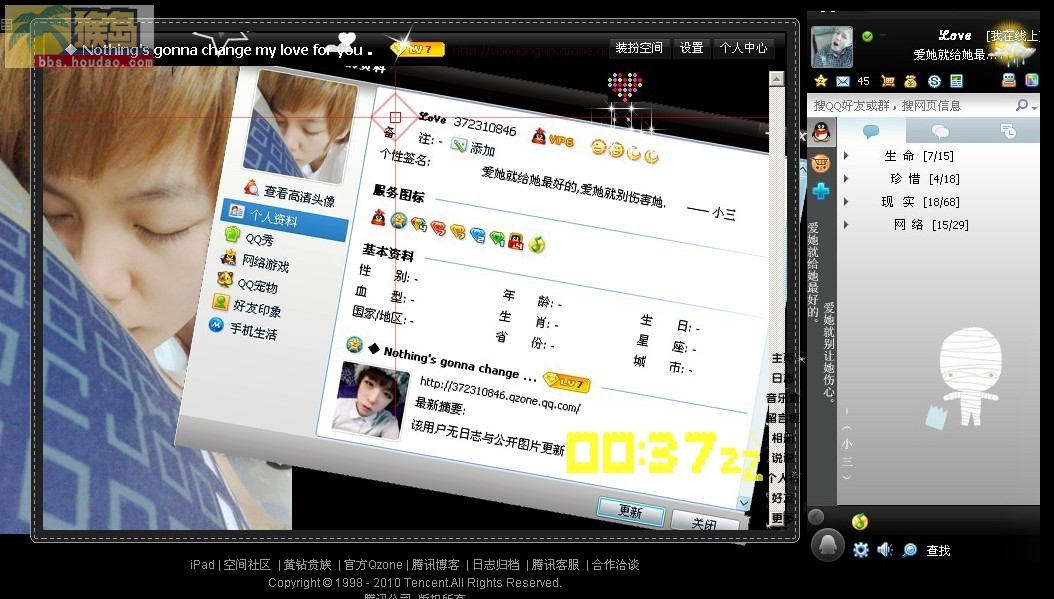Image resolution: width=1054 pixels, height=599 pixels.
Task: Click the blue circular S icon in QQ toolbar
Action: (x=934, y=81)
